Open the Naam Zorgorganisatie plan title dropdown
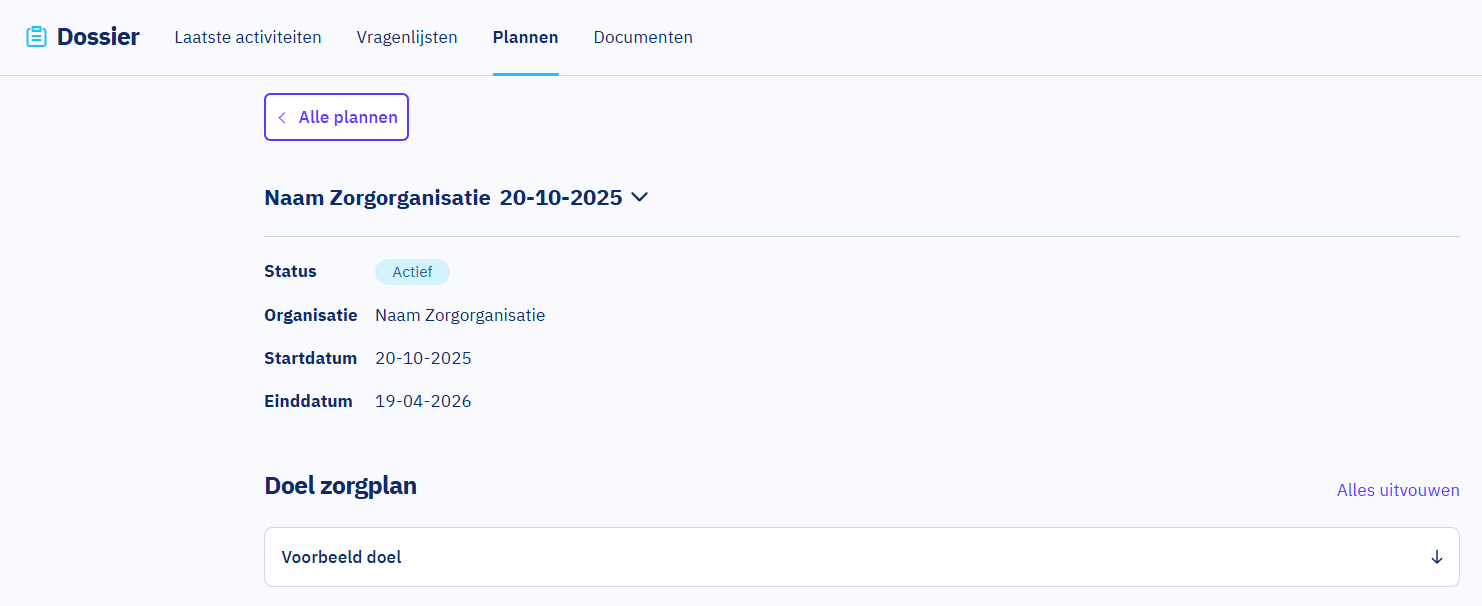Image resolution: width=1482 pixels, height=606 pixels. 443,198
